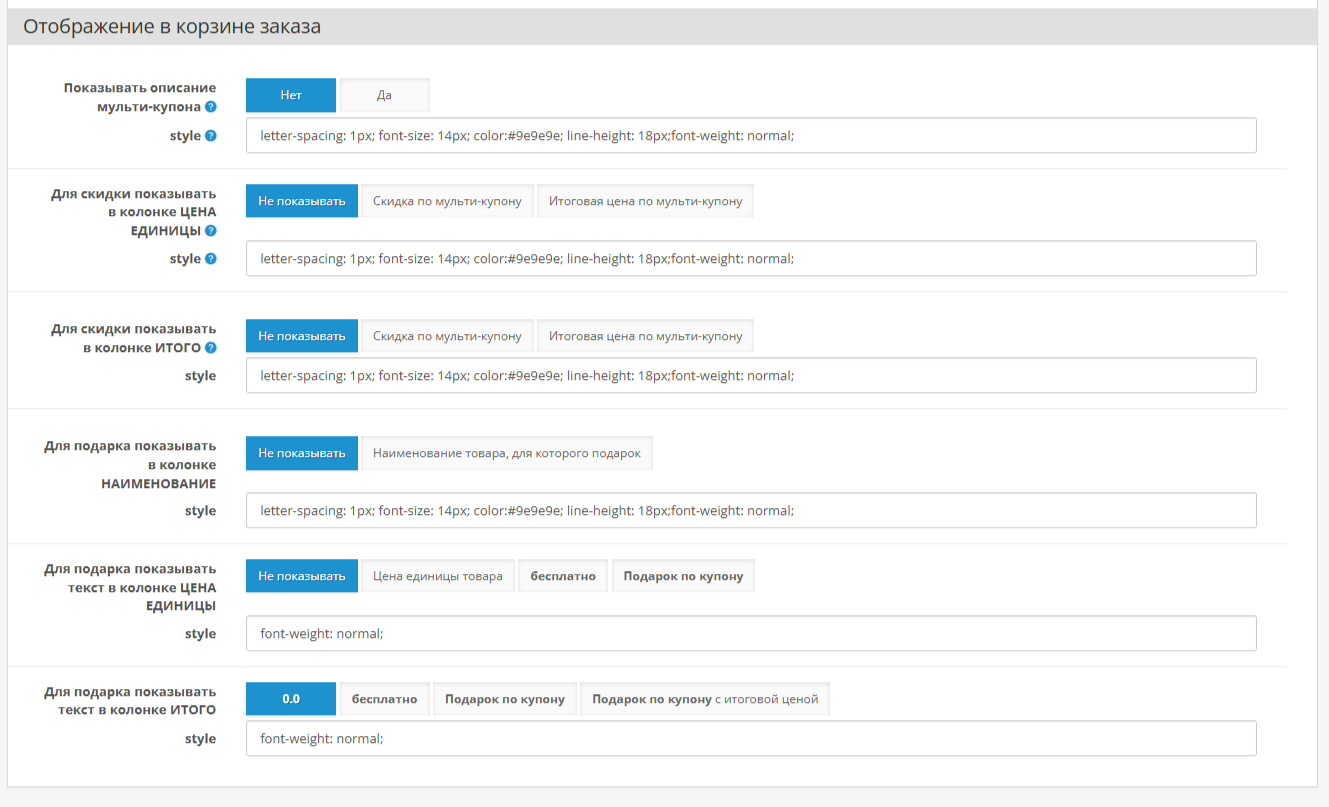The image size is (1329, 807).
Task: Click style field under multi-coupon description
Action: [x=750, y=135]
